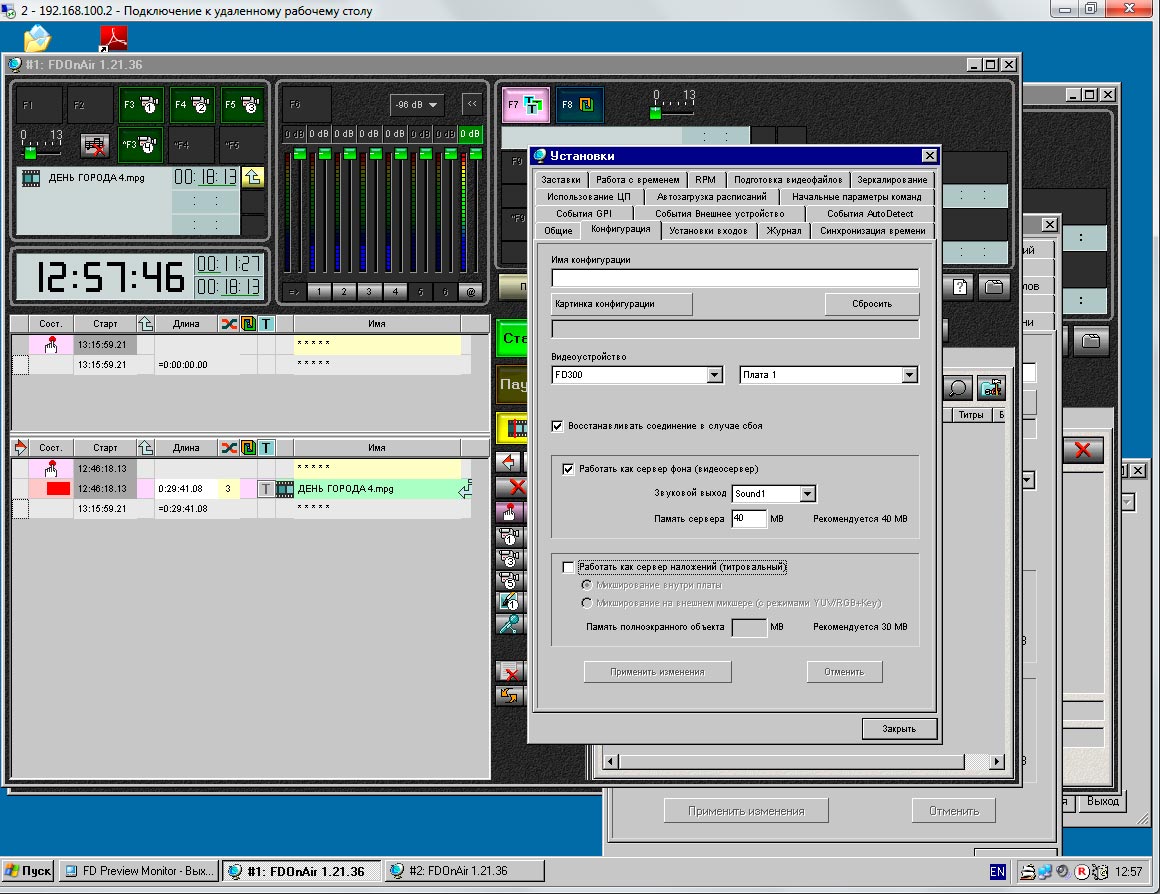The image size is (1160, 894).
Task: Click the magnifier search icon
Action: point(958,388)
